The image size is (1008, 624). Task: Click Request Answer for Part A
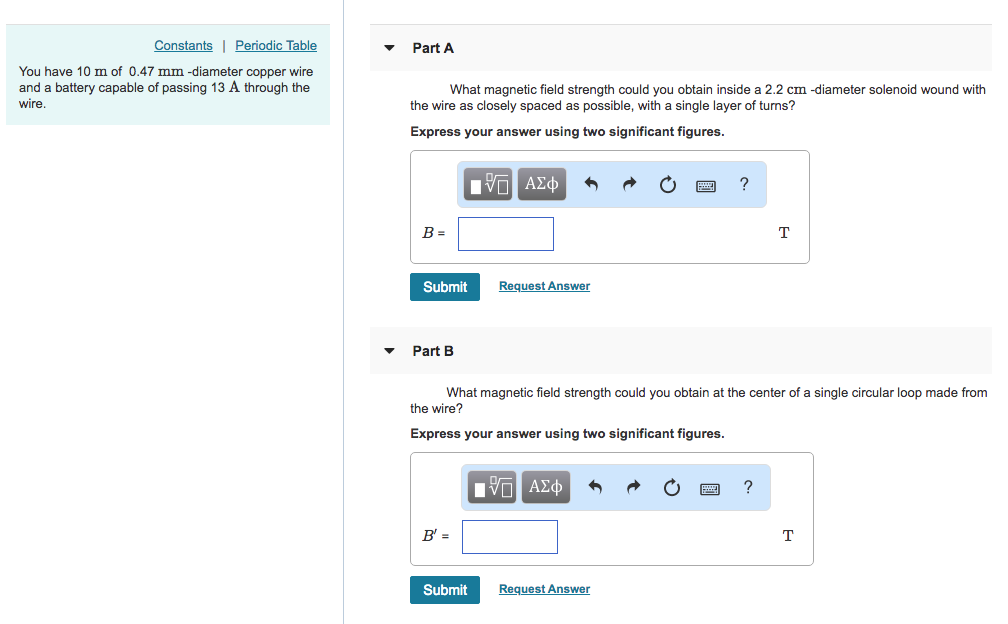544,286
